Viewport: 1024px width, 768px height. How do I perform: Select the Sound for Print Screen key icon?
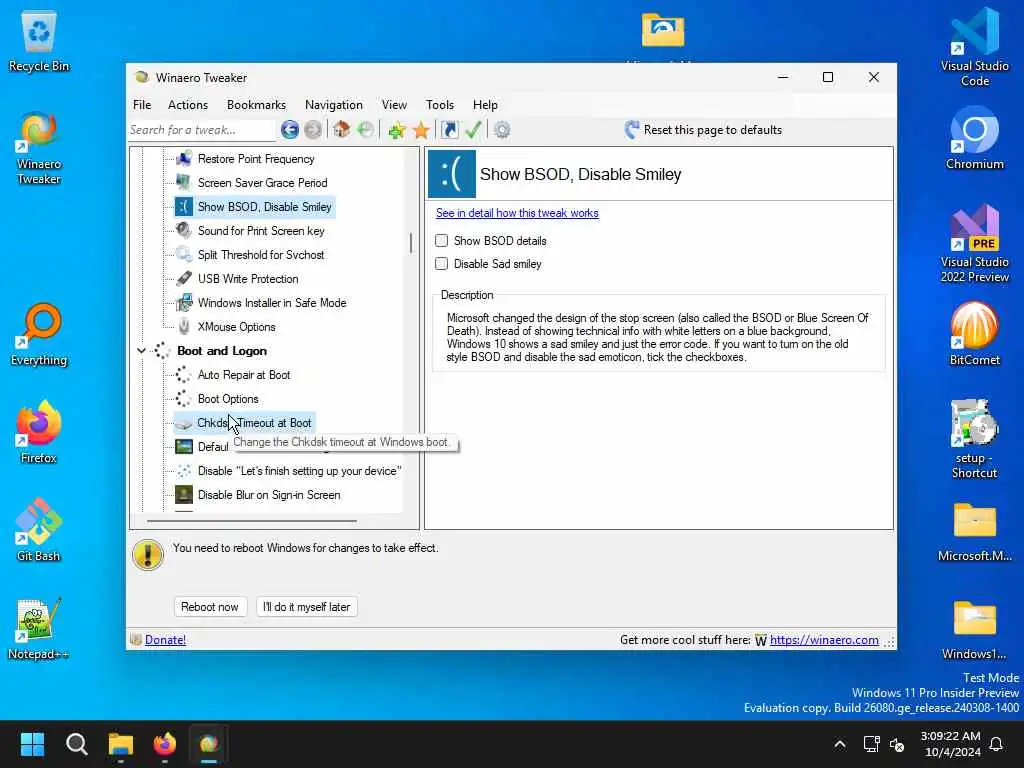(184, 231)
